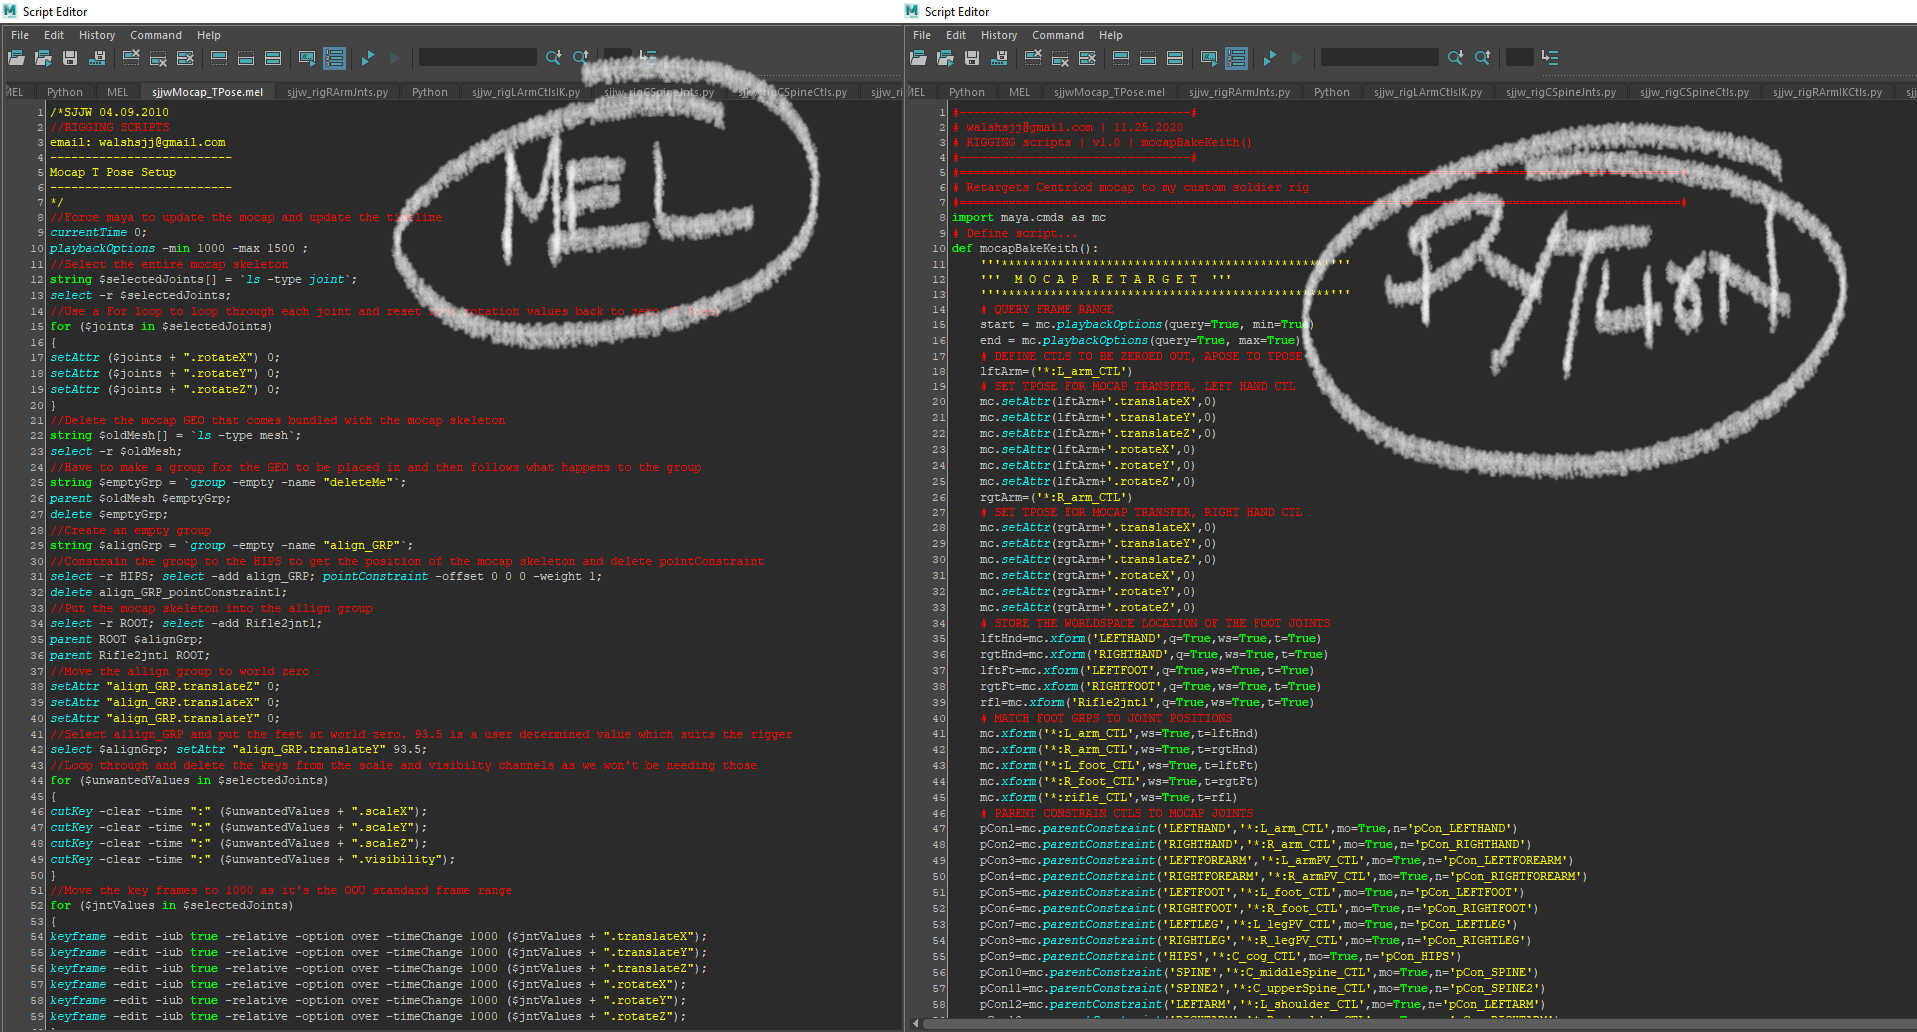
Task: Open Command menu in left Script Editor
Action: pyautogui.click(x=156, y=35)
